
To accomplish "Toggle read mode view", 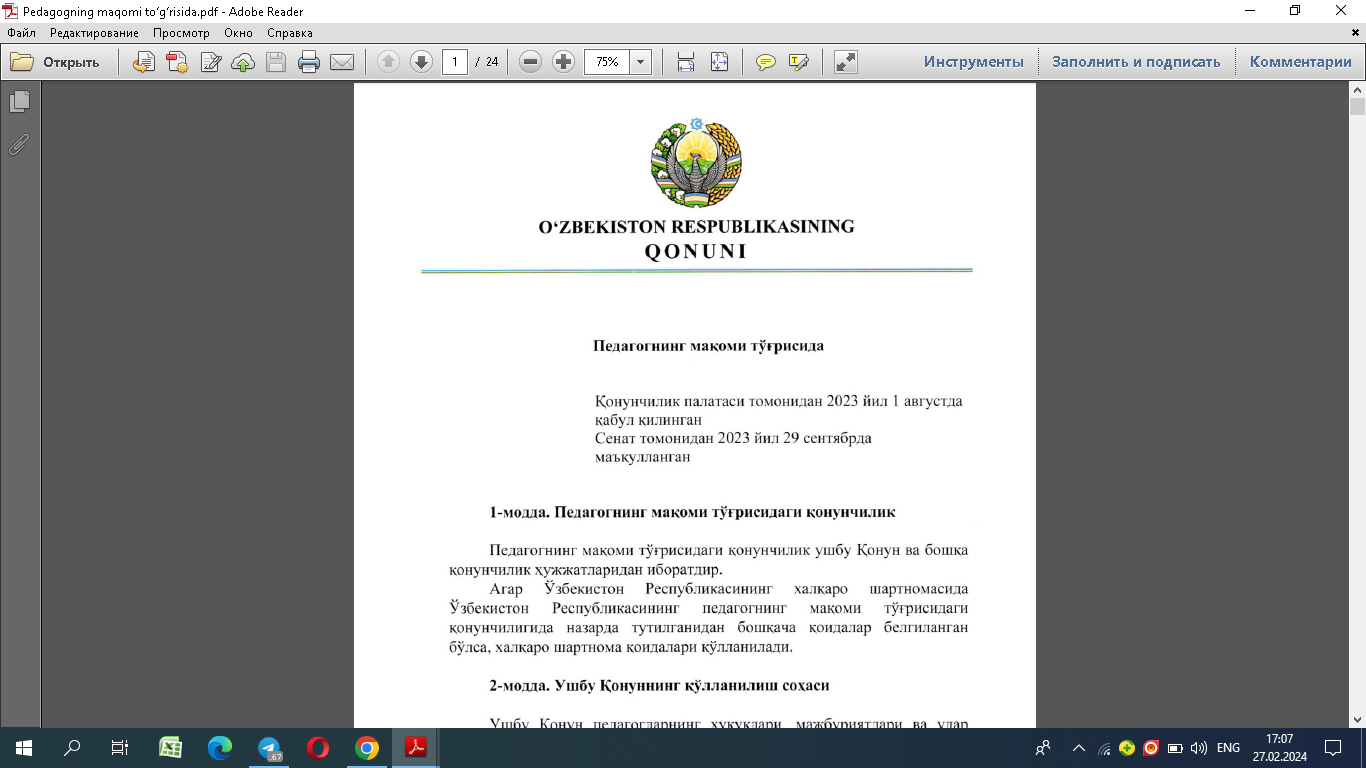I will [845, 62].
